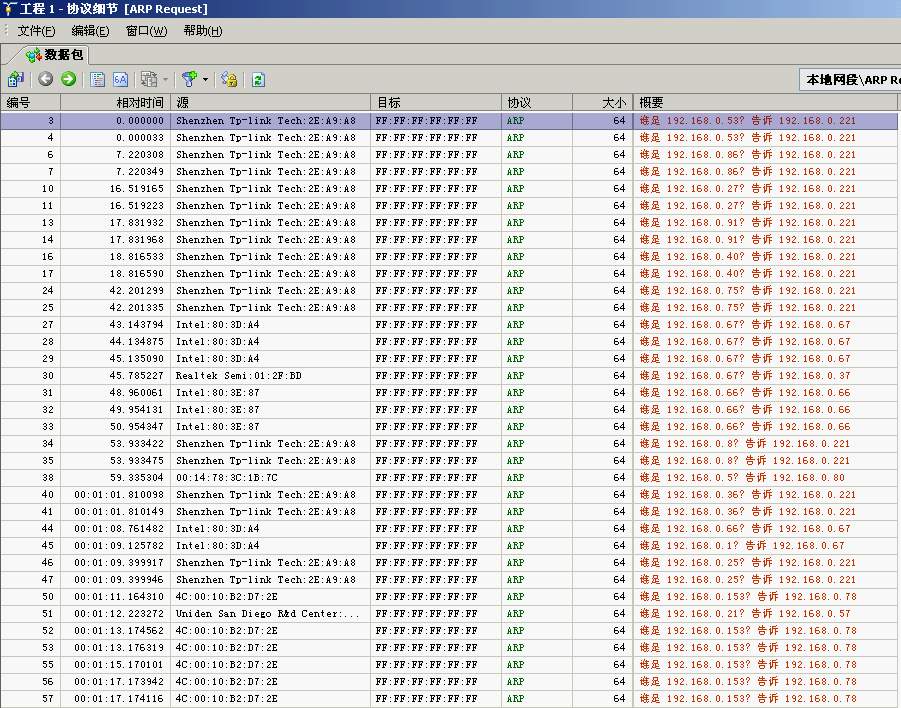Switch to the 数据包 tab
This screenshot has height=708, width=901.
(x=55, y=55)
